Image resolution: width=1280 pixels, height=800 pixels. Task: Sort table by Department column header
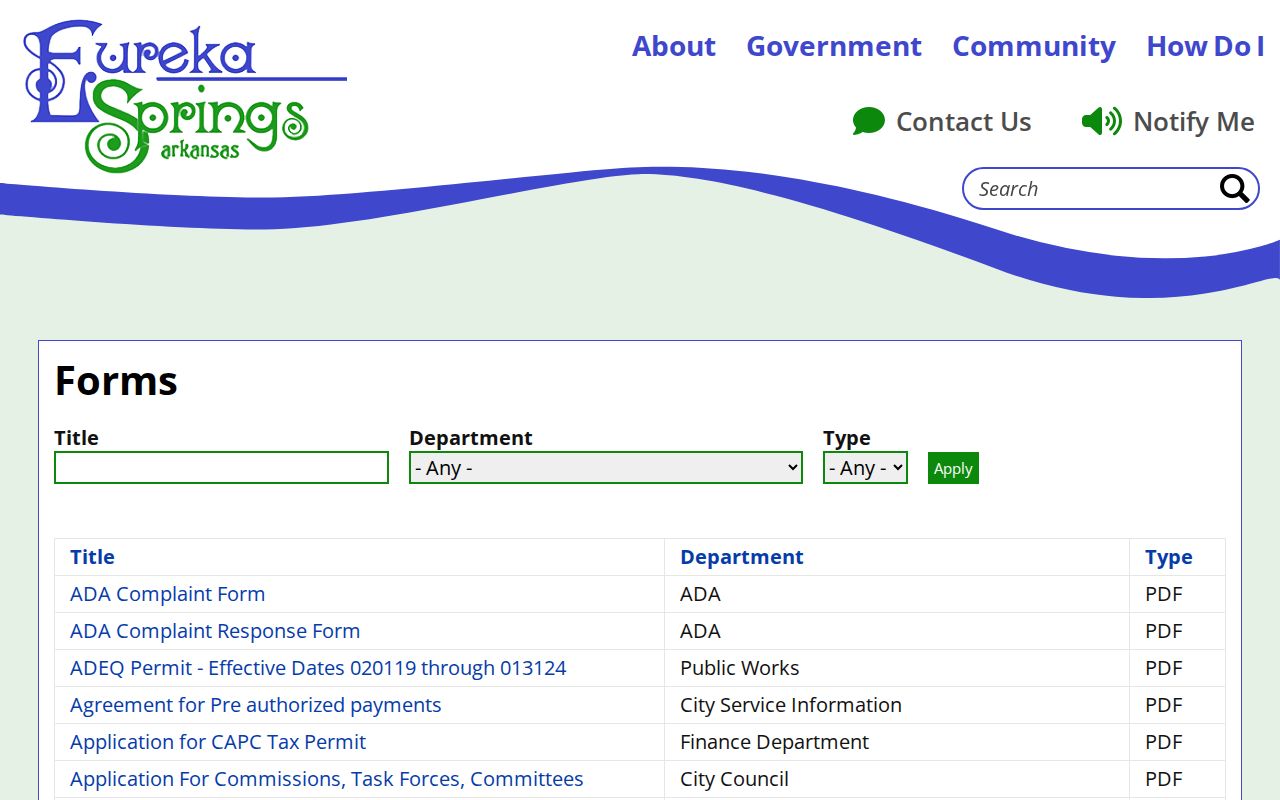click(742, 557)
